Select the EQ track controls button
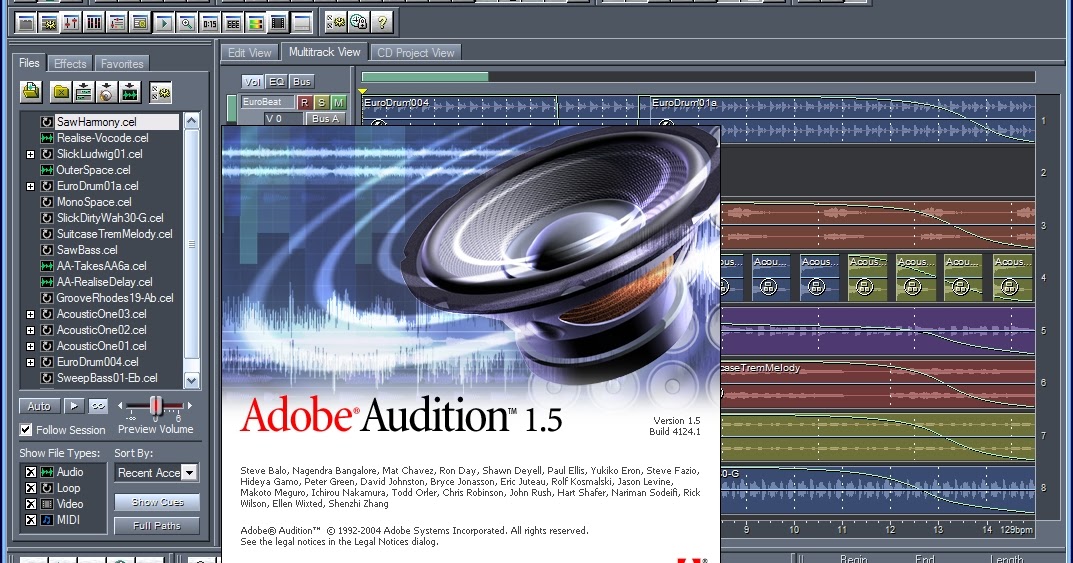Image resolution: width=1073 pixels, height=563 pixels. click(276, 81)
